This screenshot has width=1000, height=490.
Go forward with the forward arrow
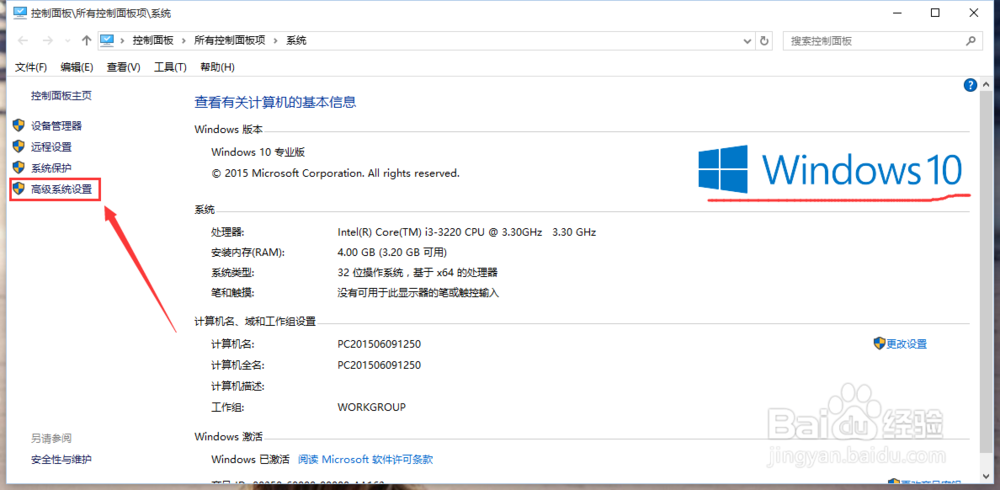click(47, 41)
